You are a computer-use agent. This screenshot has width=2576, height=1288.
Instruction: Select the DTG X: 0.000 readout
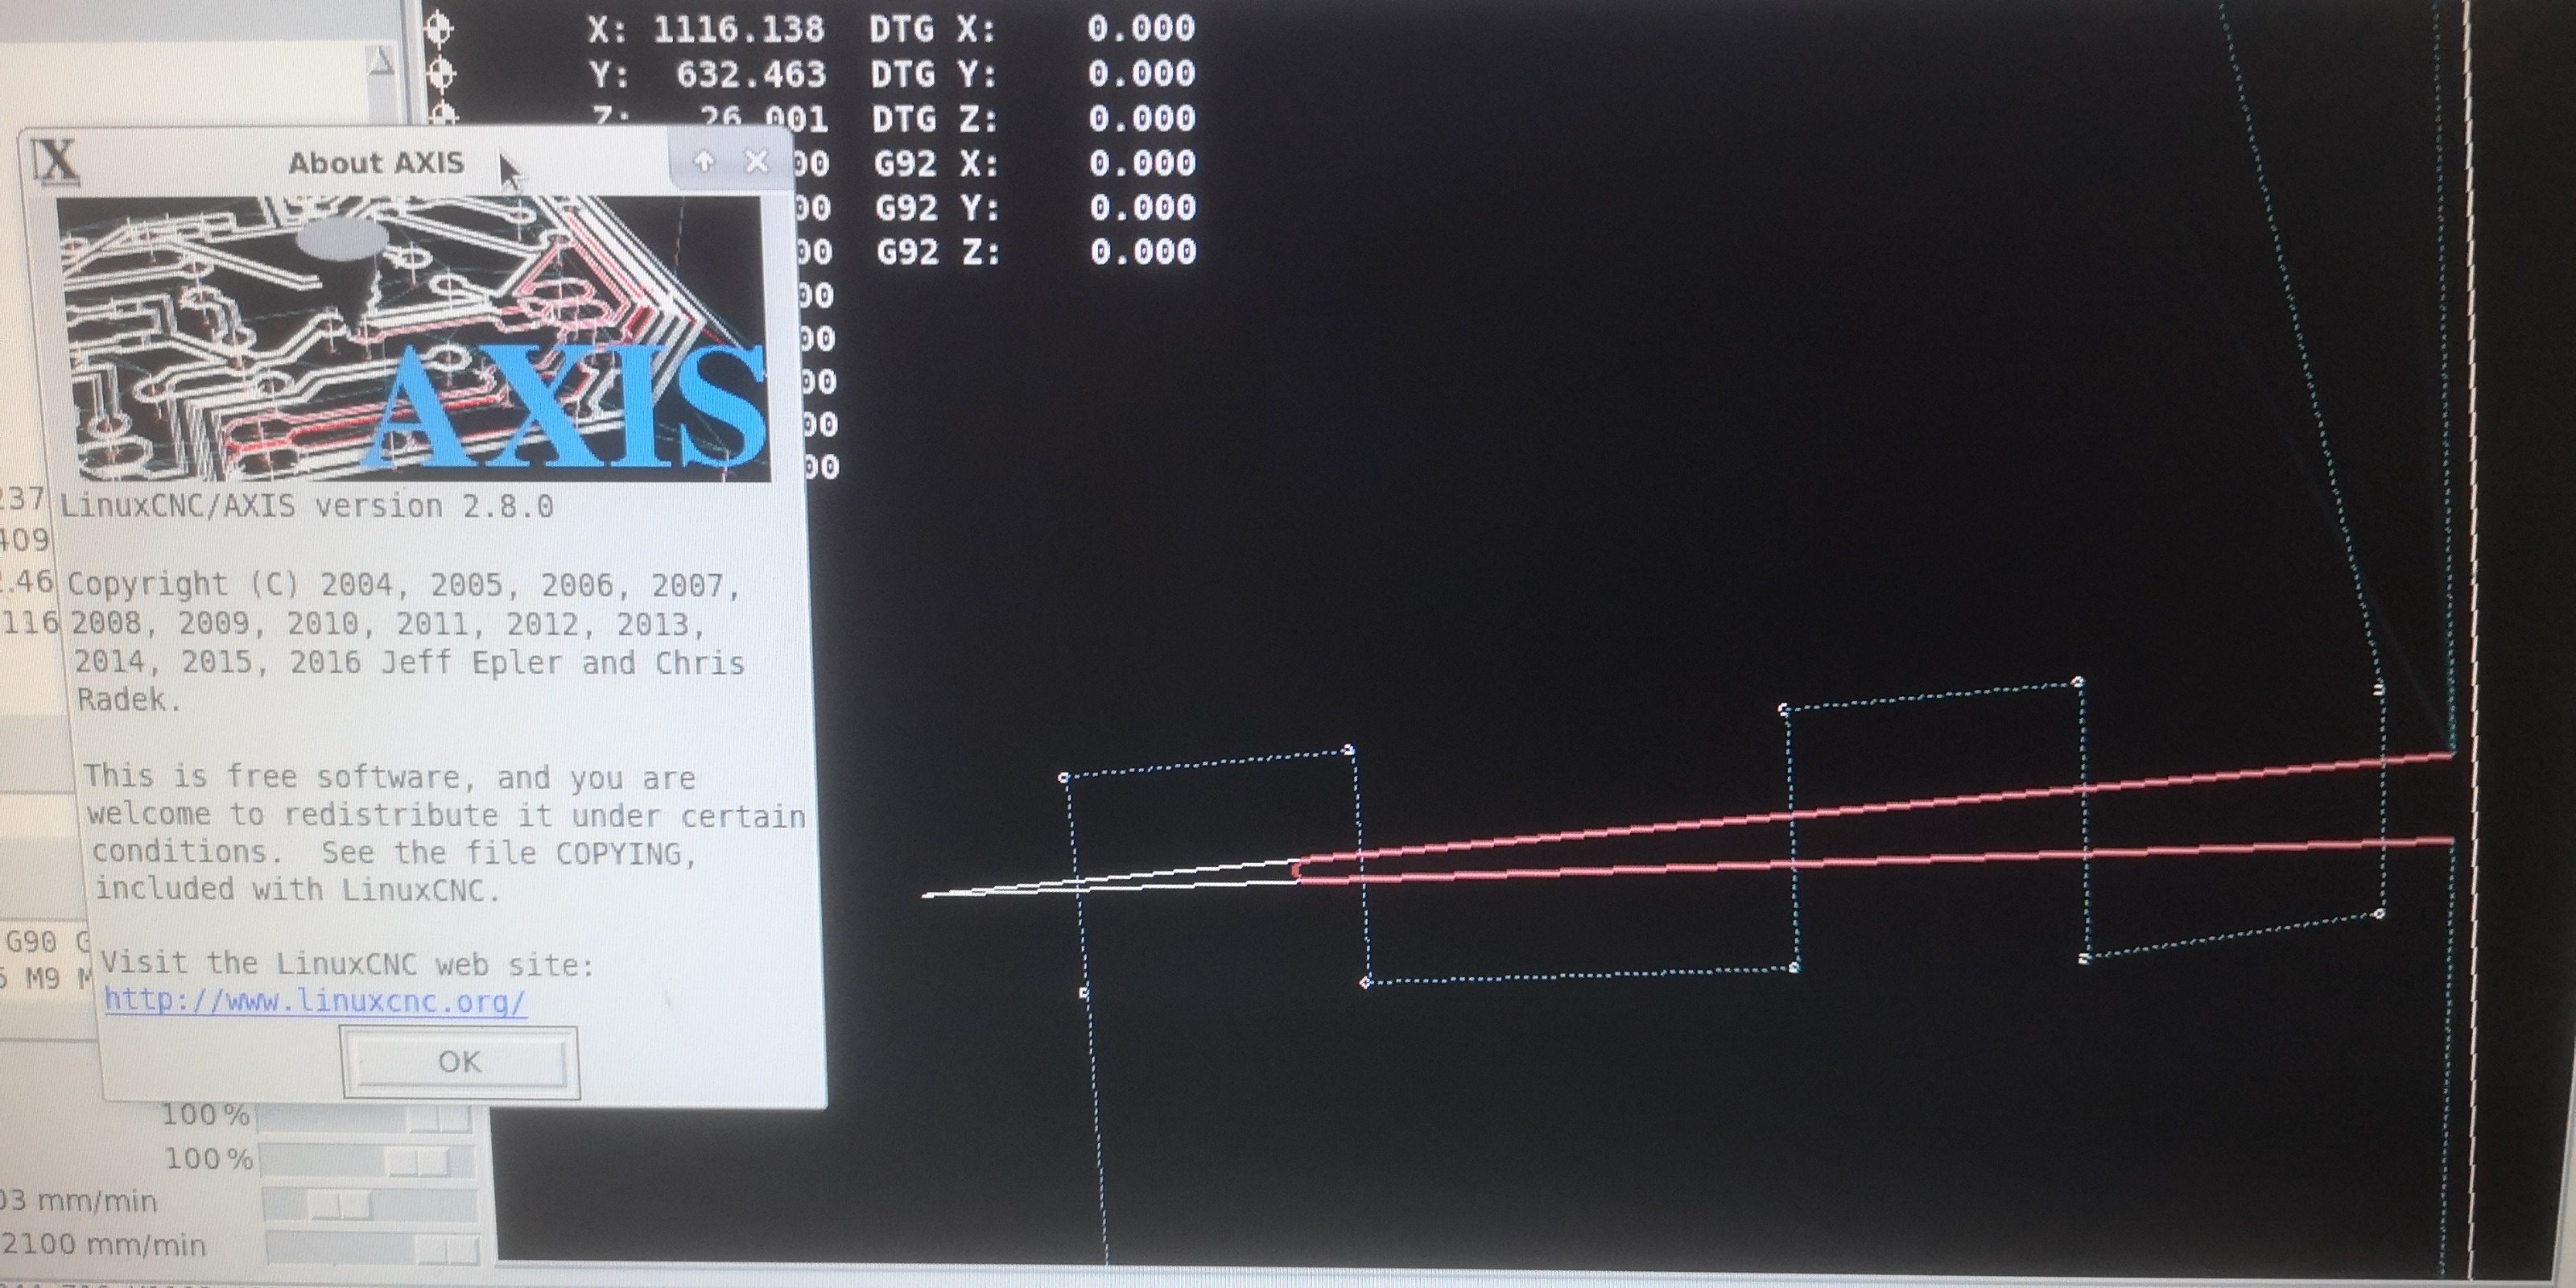coord(1032,28)
